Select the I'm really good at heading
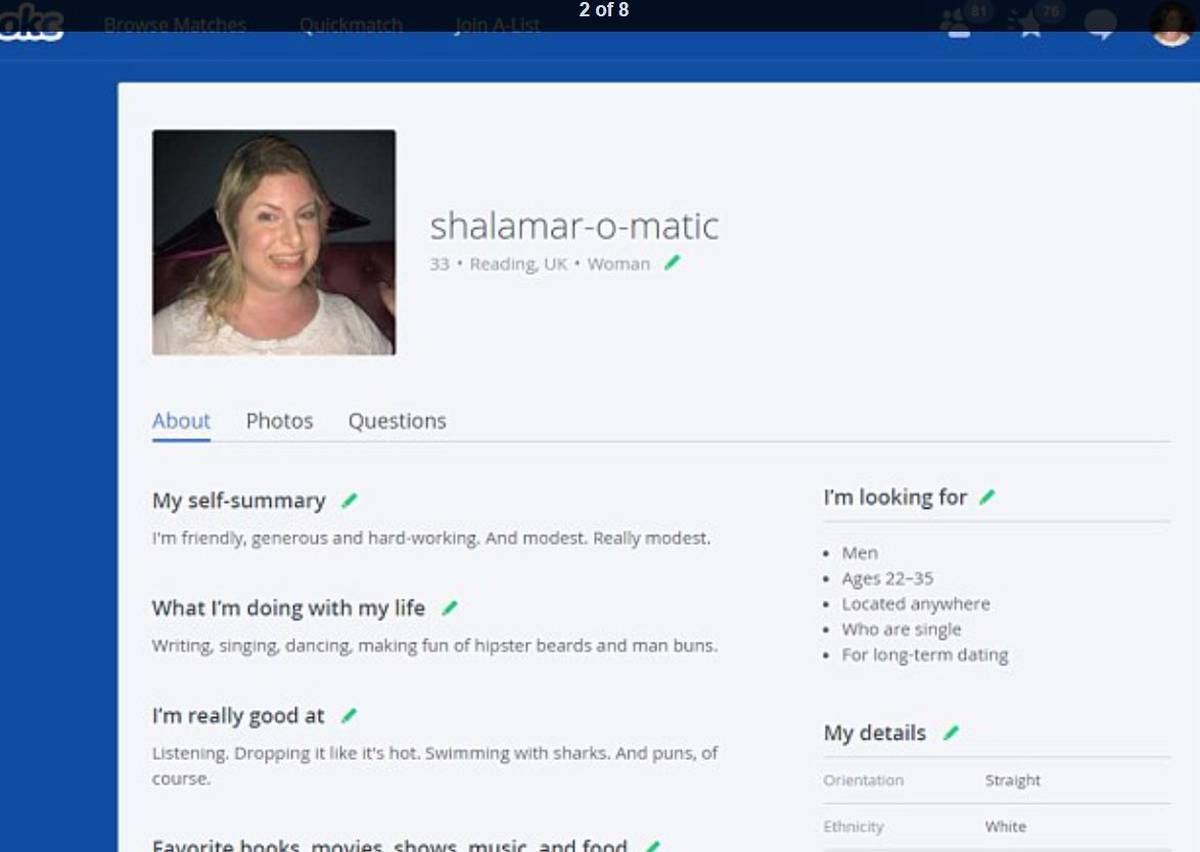This screenshot has height=852, width=1200. point(238,716)
